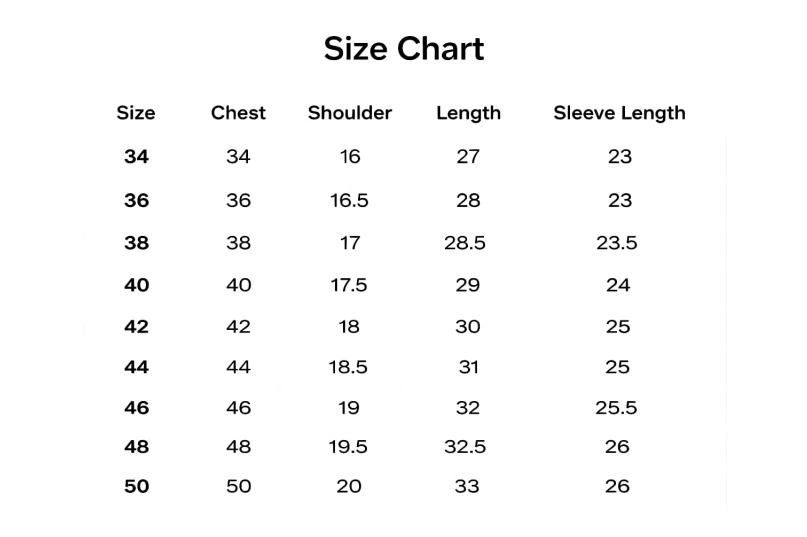Click the Size column header

136,113
